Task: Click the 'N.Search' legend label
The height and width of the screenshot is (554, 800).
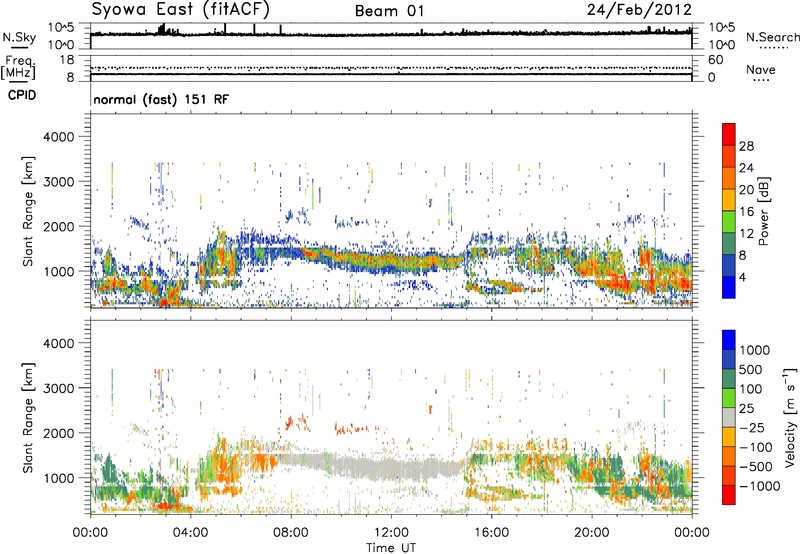Action: (772, 37)
